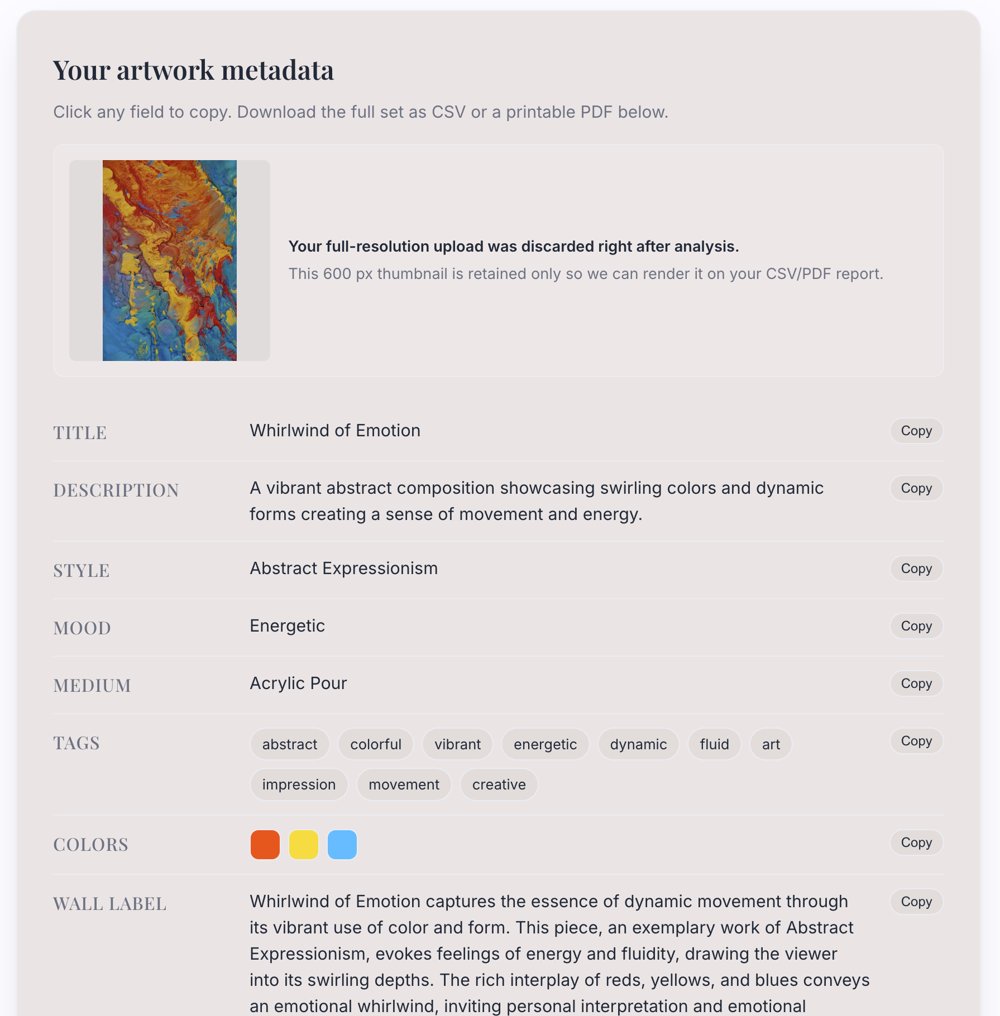Copy the Wall Label text

[x=916, y=902]
